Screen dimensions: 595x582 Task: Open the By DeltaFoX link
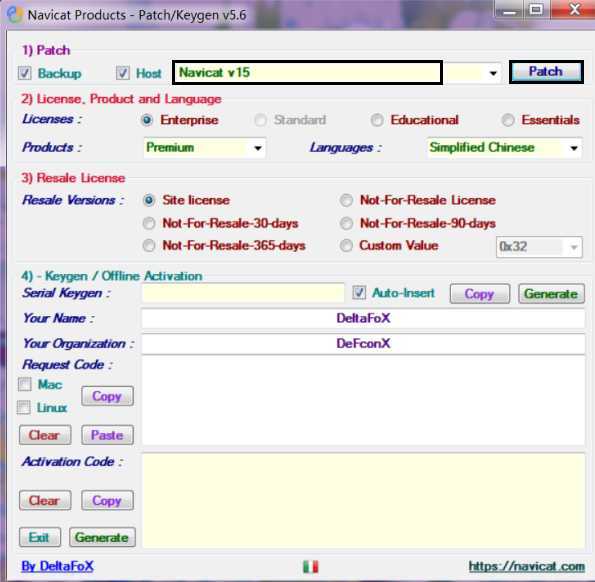(57, 566)
